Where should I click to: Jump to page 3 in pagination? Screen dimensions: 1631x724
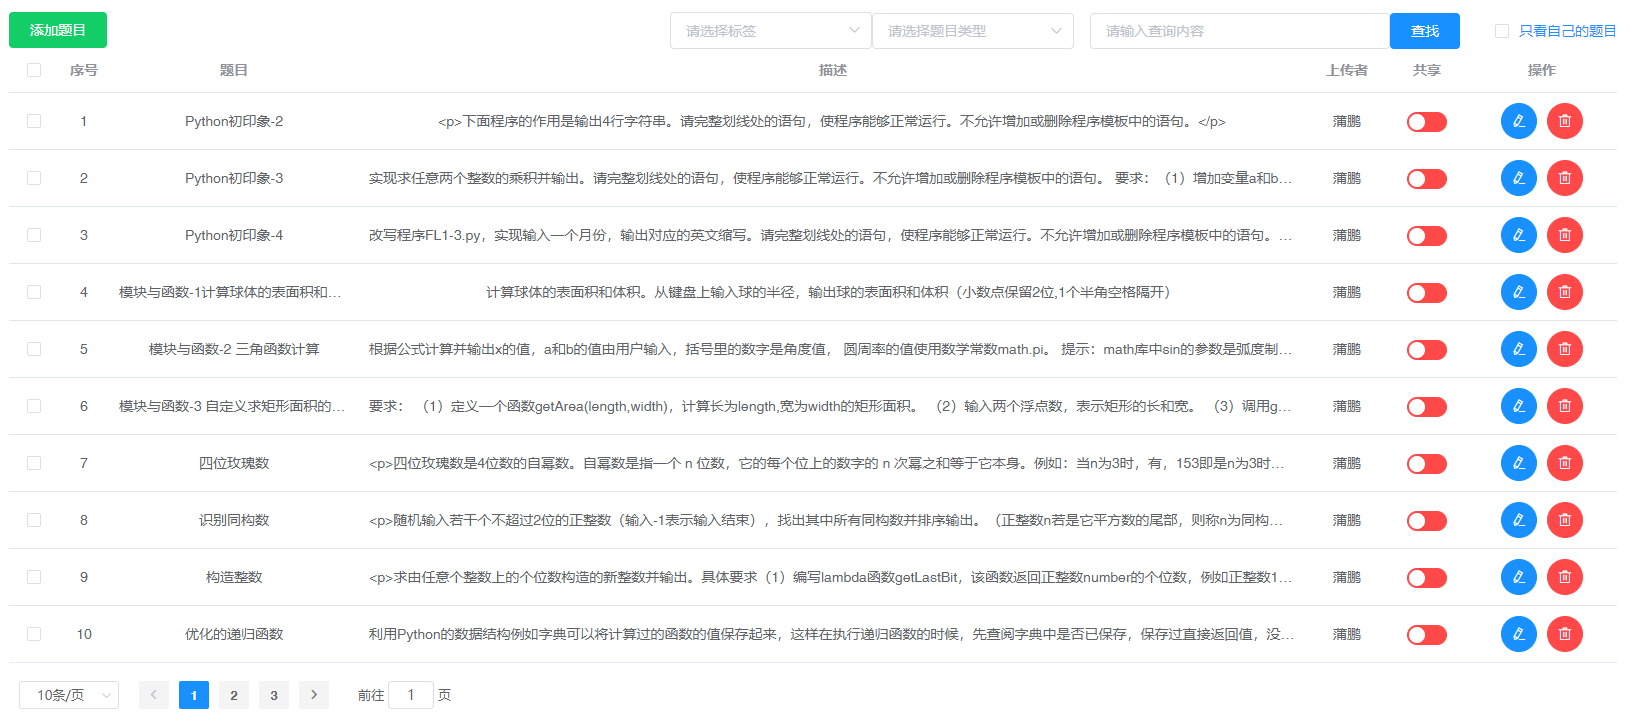tap(274, 695)
